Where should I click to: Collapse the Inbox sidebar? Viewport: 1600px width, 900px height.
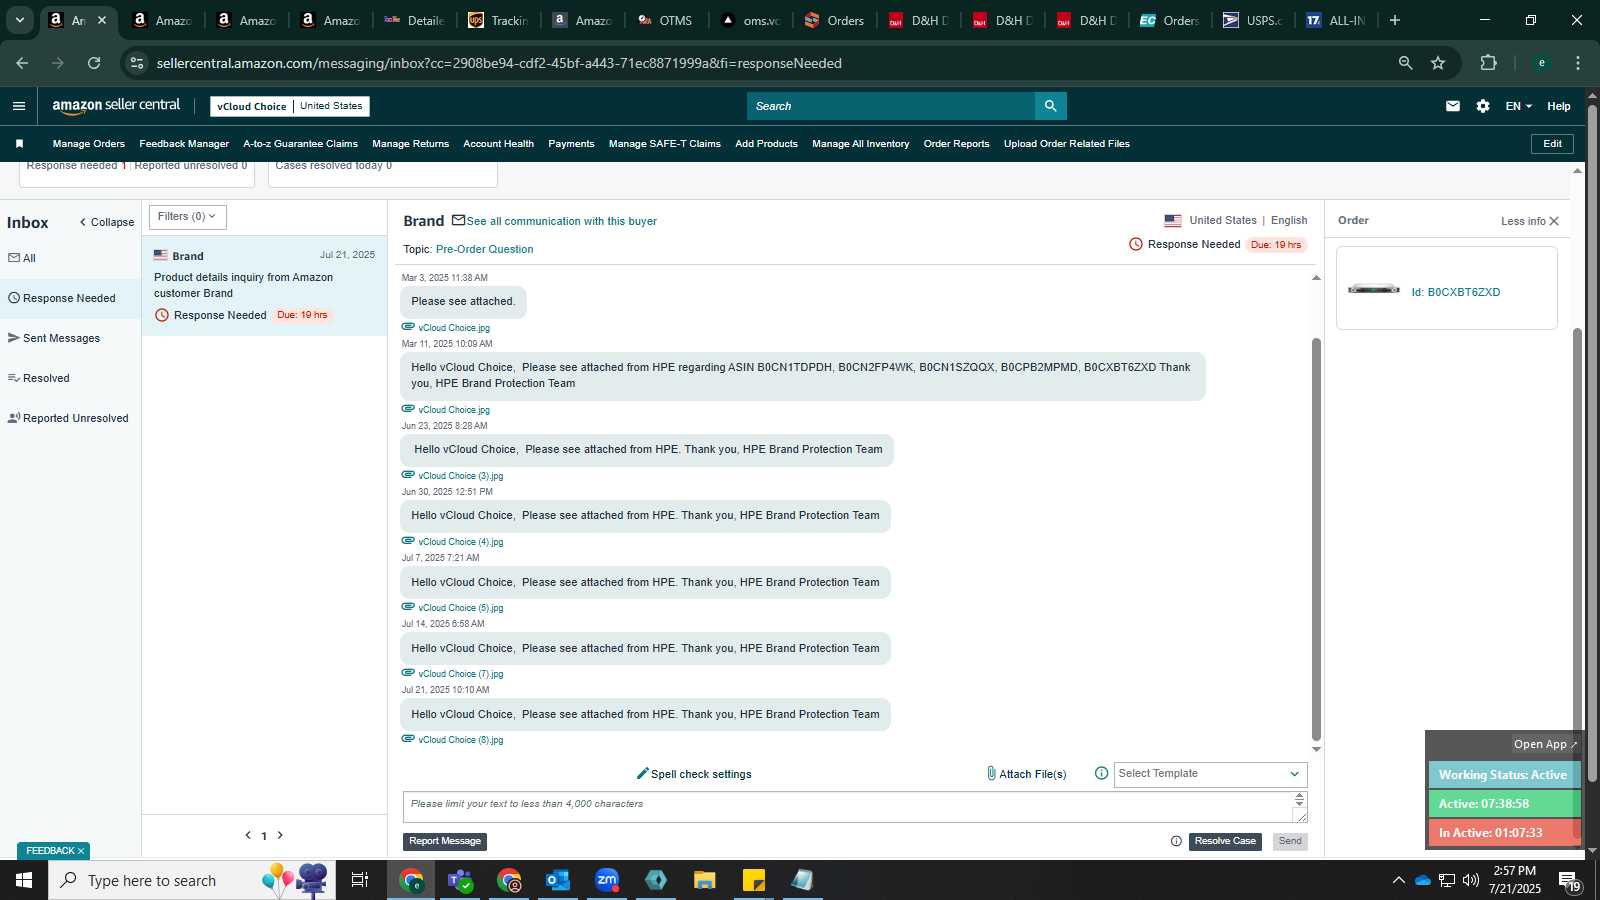pos(106,222)
